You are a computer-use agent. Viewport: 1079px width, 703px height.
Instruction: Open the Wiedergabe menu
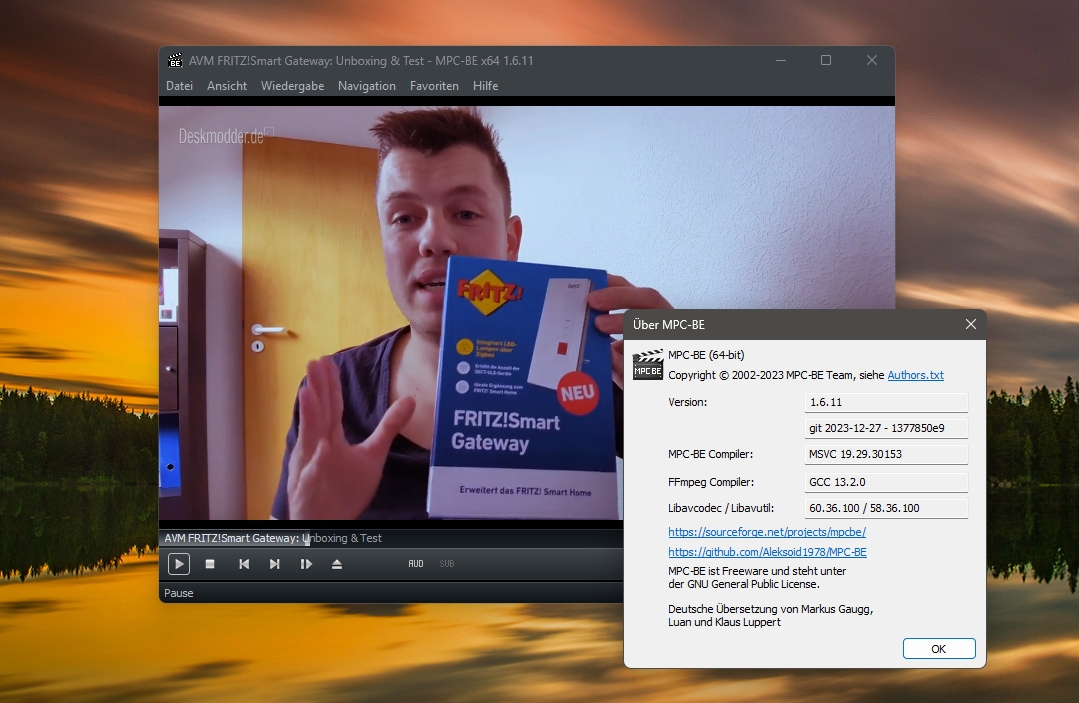(292, 86)
